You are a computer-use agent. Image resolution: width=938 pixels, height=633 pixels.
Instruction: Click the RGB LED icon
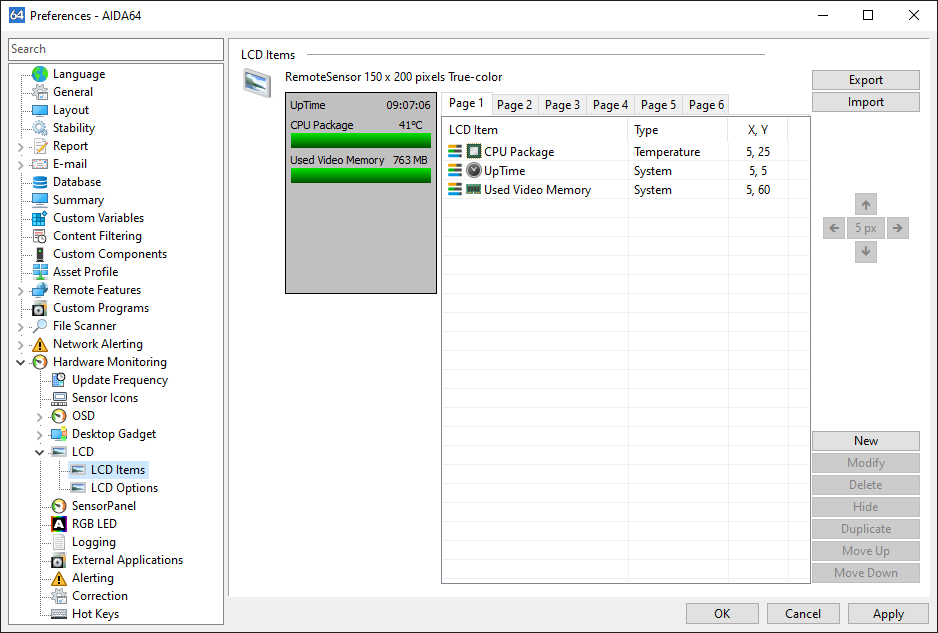click(59, 524)
